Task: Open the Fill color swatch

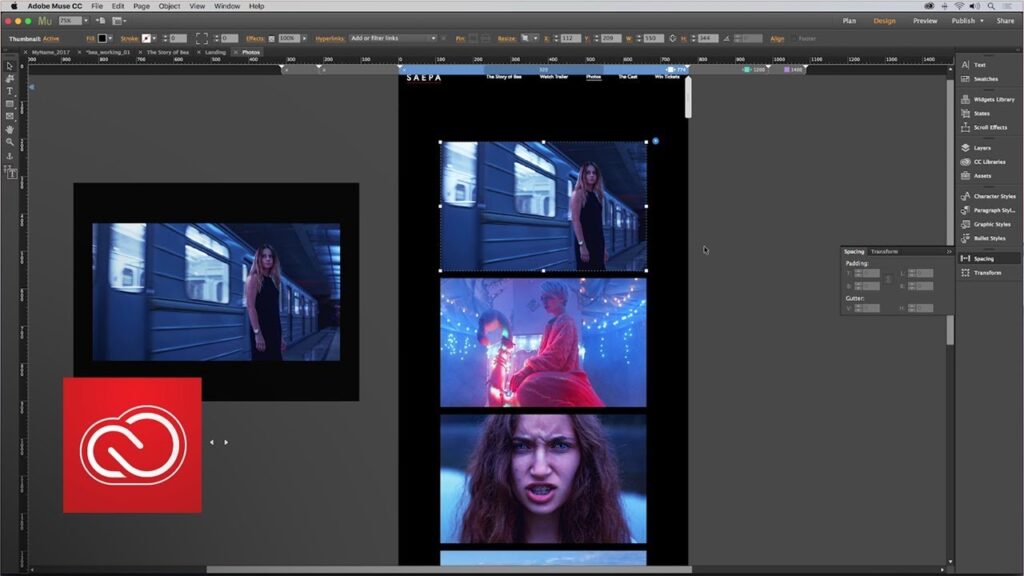Action: tap(102, 38)
